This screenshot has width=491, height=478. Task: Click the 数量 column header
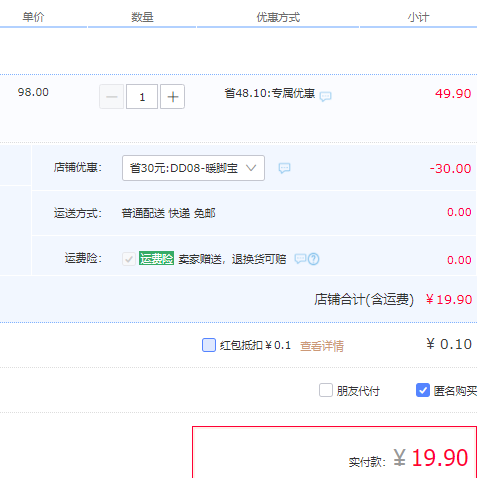point(142,17)
